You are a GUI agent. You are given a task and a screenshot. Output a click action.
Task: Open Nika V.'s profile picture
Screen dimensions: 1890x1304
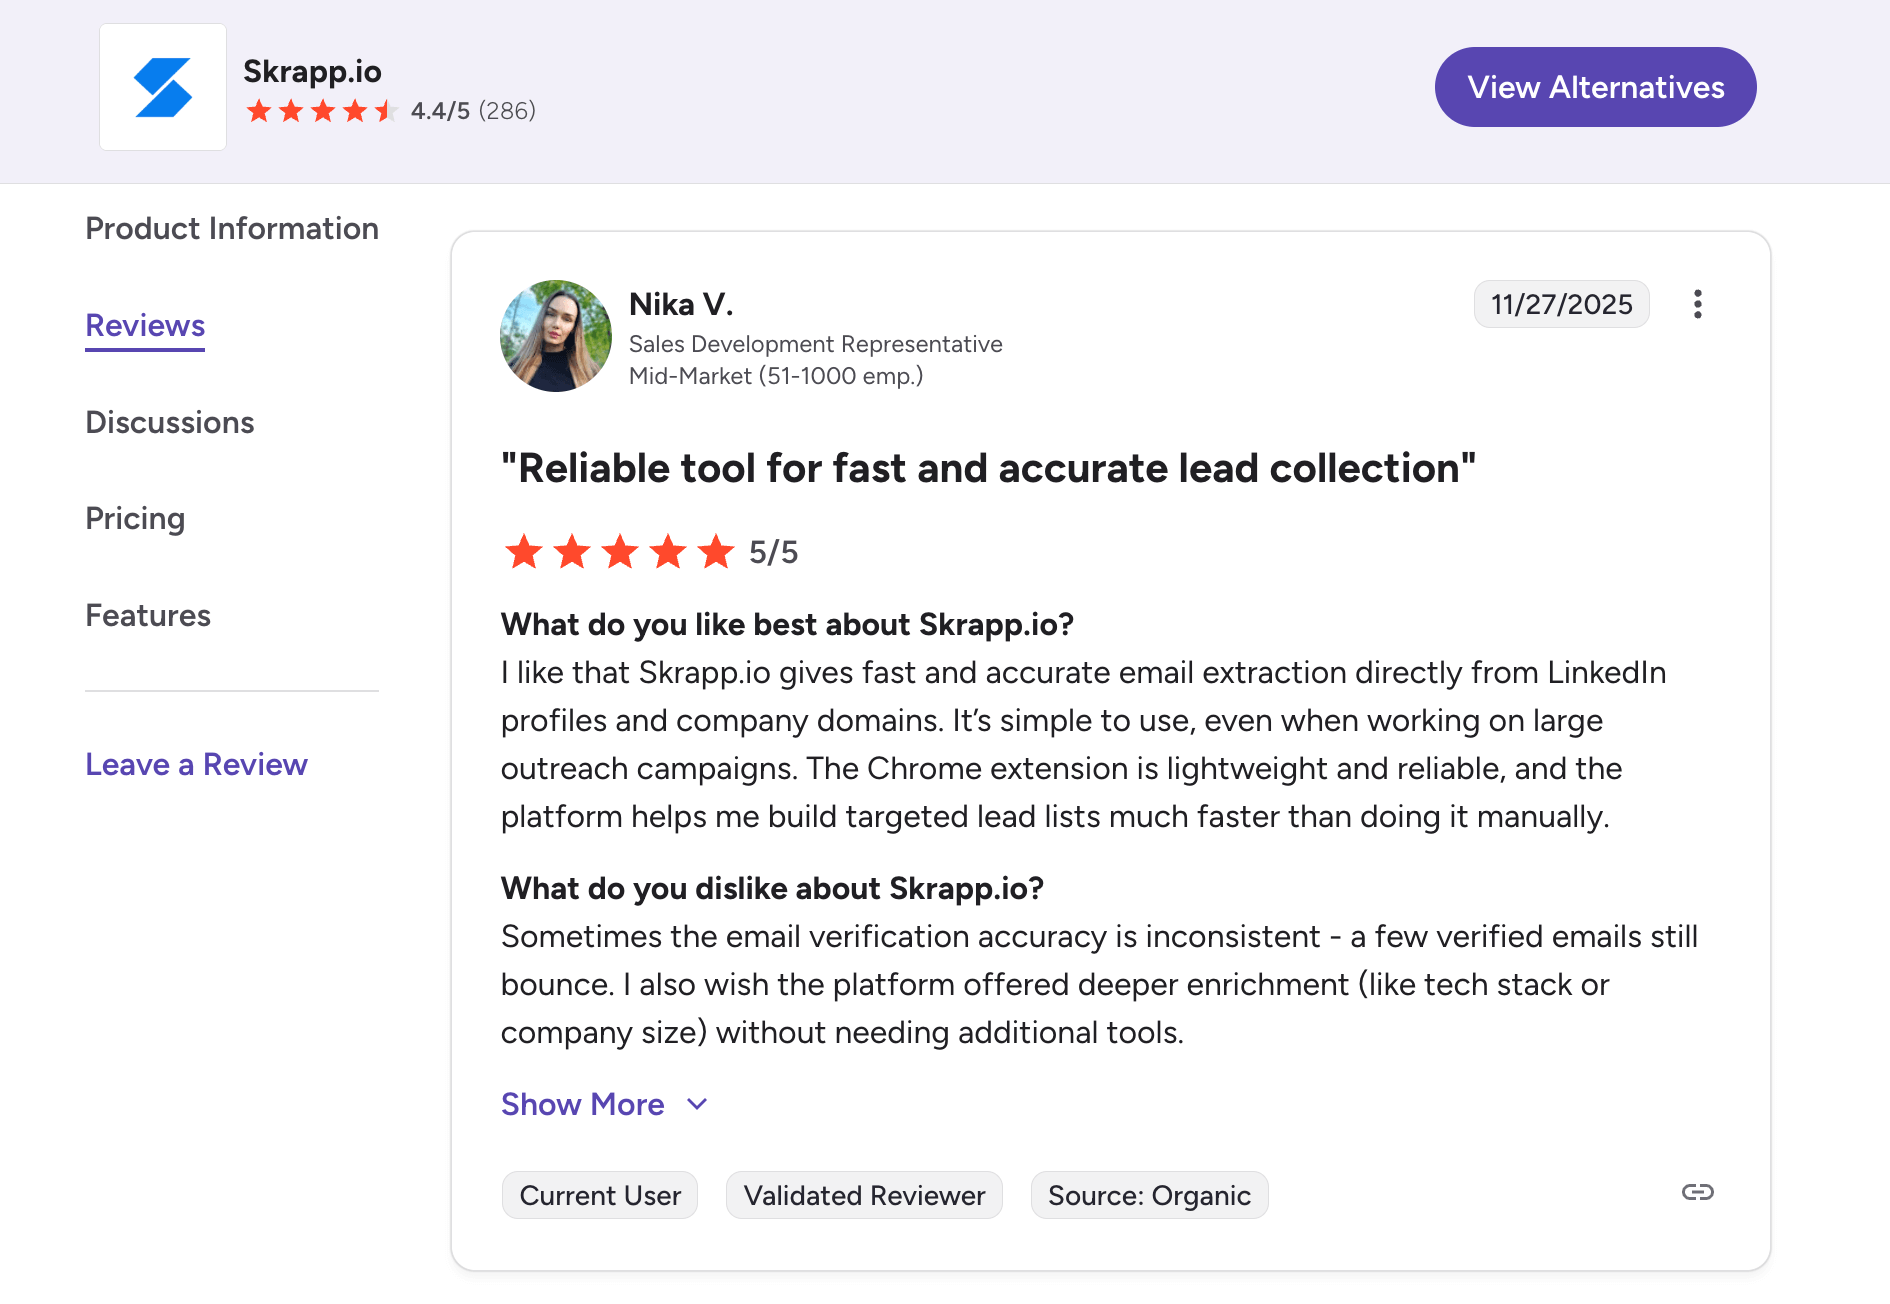click(x=556, y=336)
